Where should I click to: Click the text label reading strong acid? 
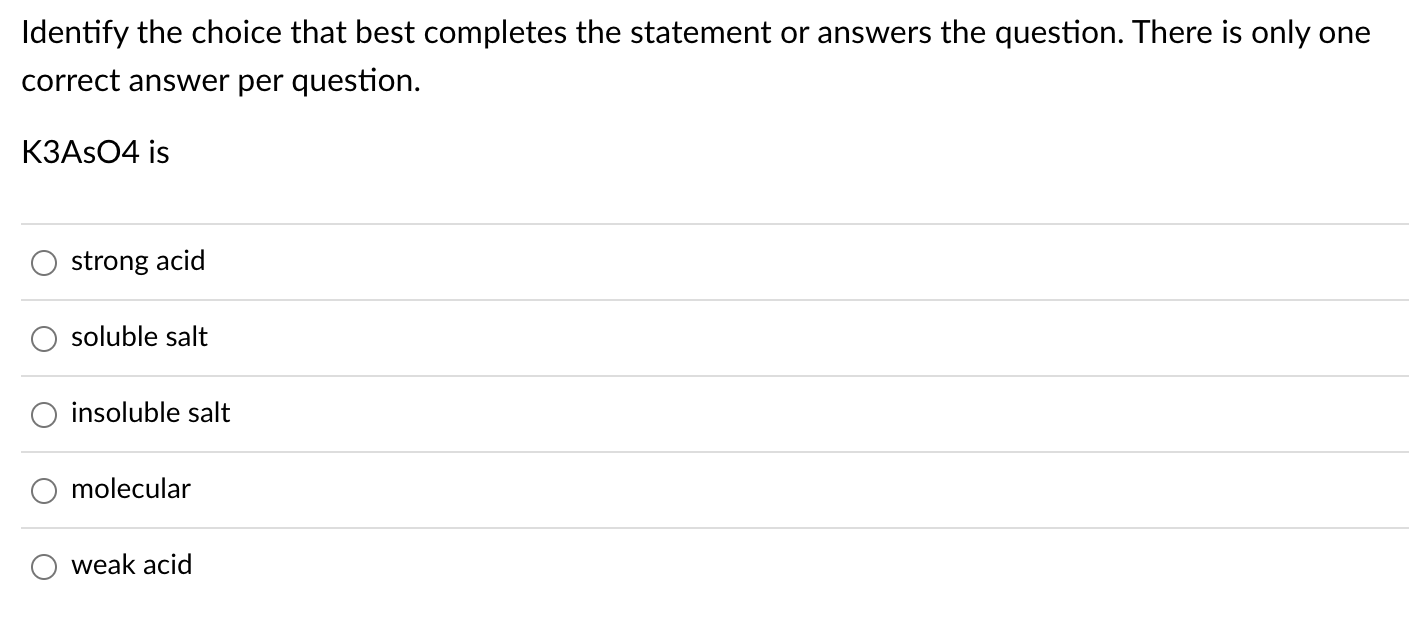click(x=137, y=261)
